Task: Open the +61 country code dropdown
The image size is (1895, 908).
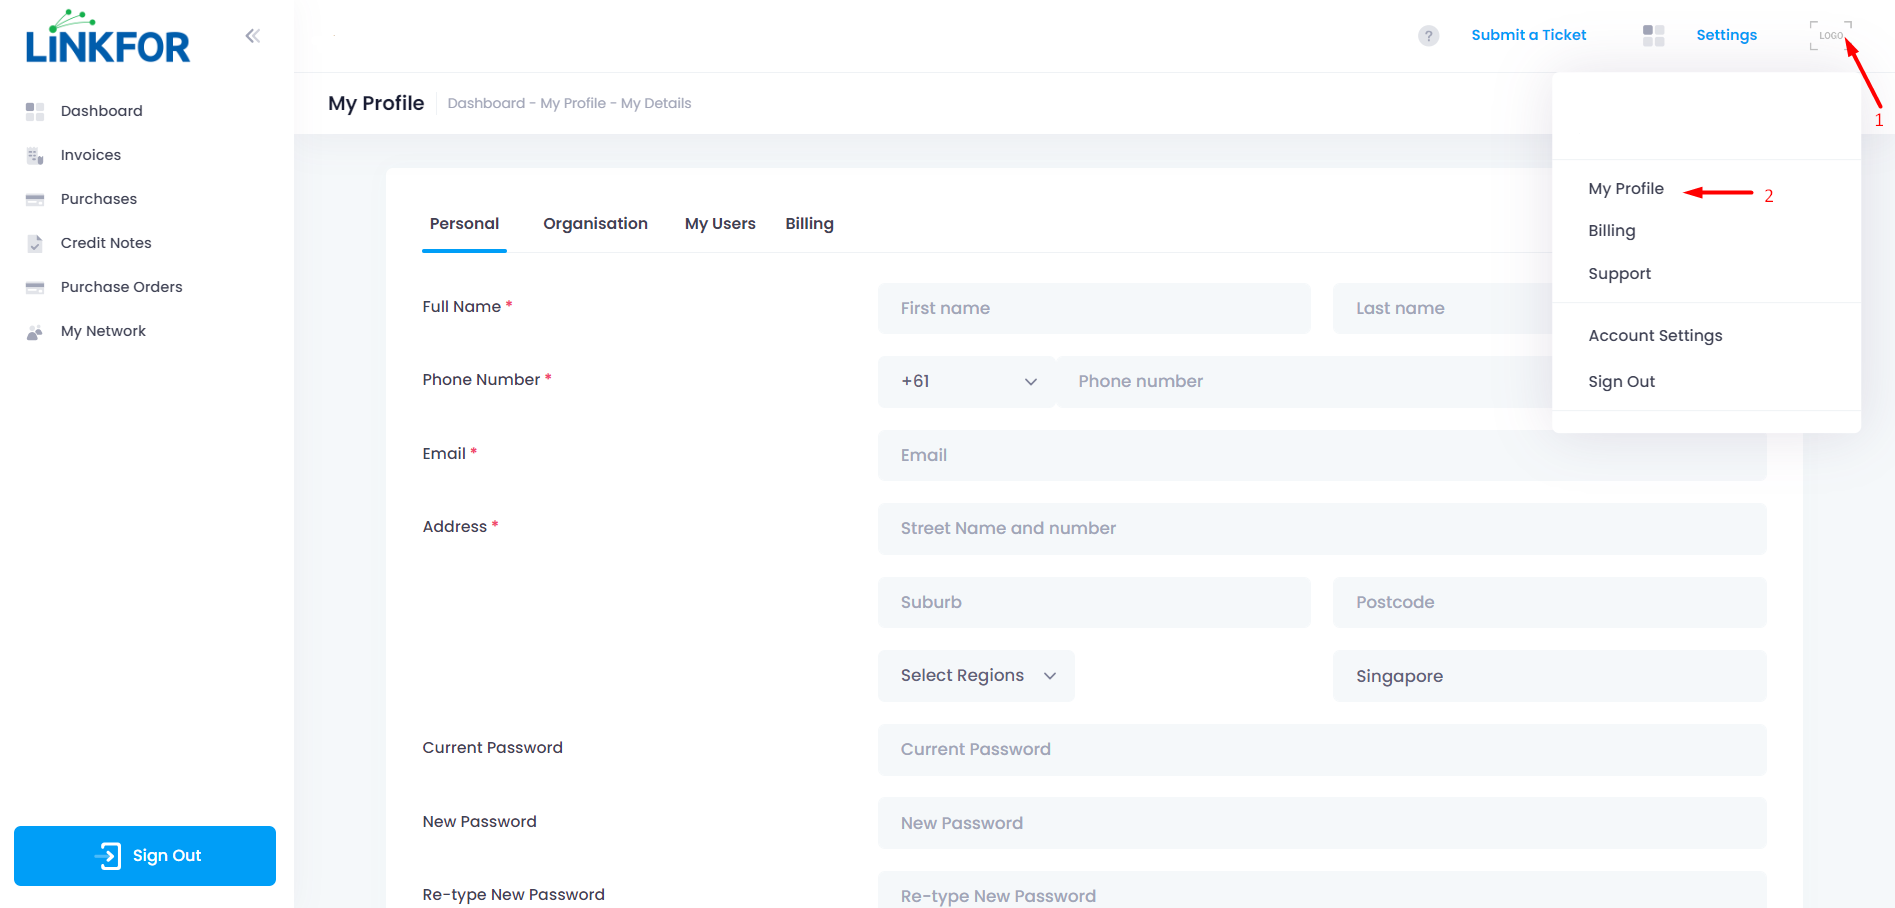Action: [966, 382]
